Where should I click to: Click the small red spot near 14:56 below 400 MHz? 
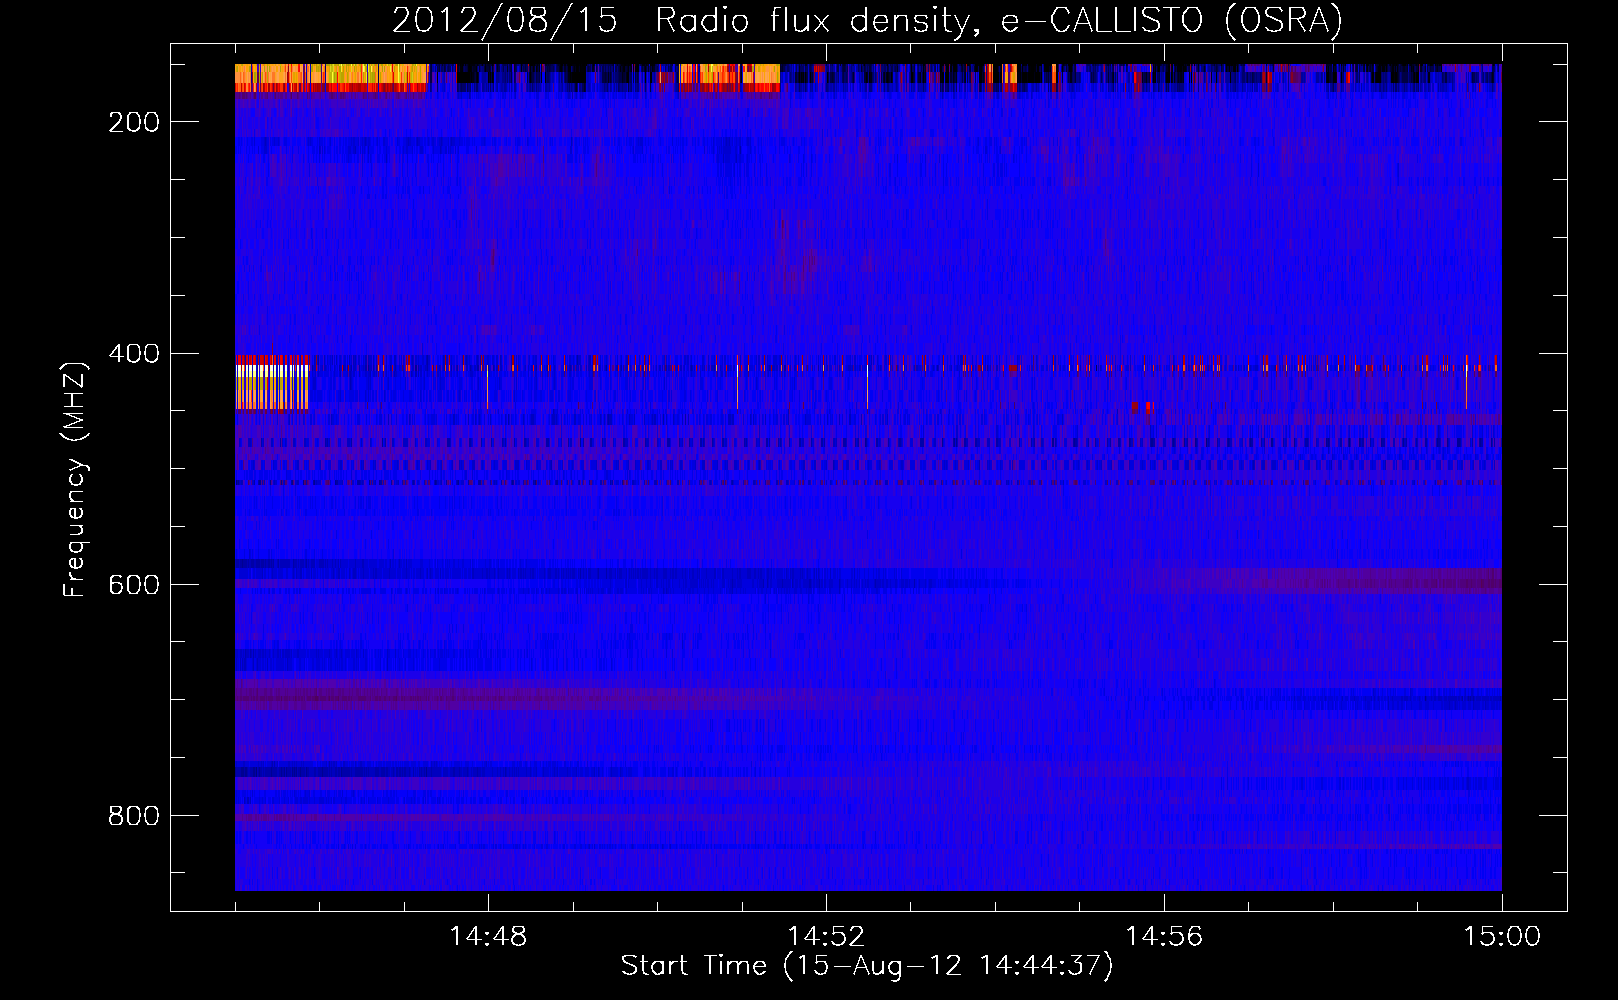point(1141,407)
